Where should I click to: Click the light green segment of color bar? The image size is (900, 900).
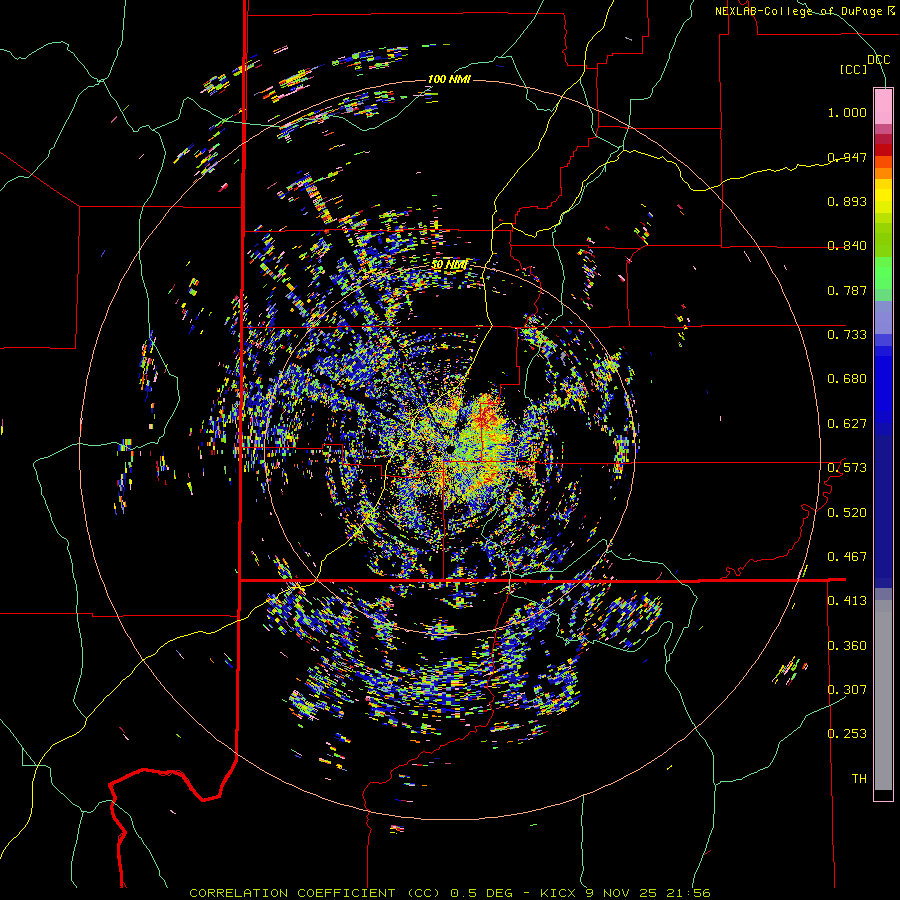883,273
